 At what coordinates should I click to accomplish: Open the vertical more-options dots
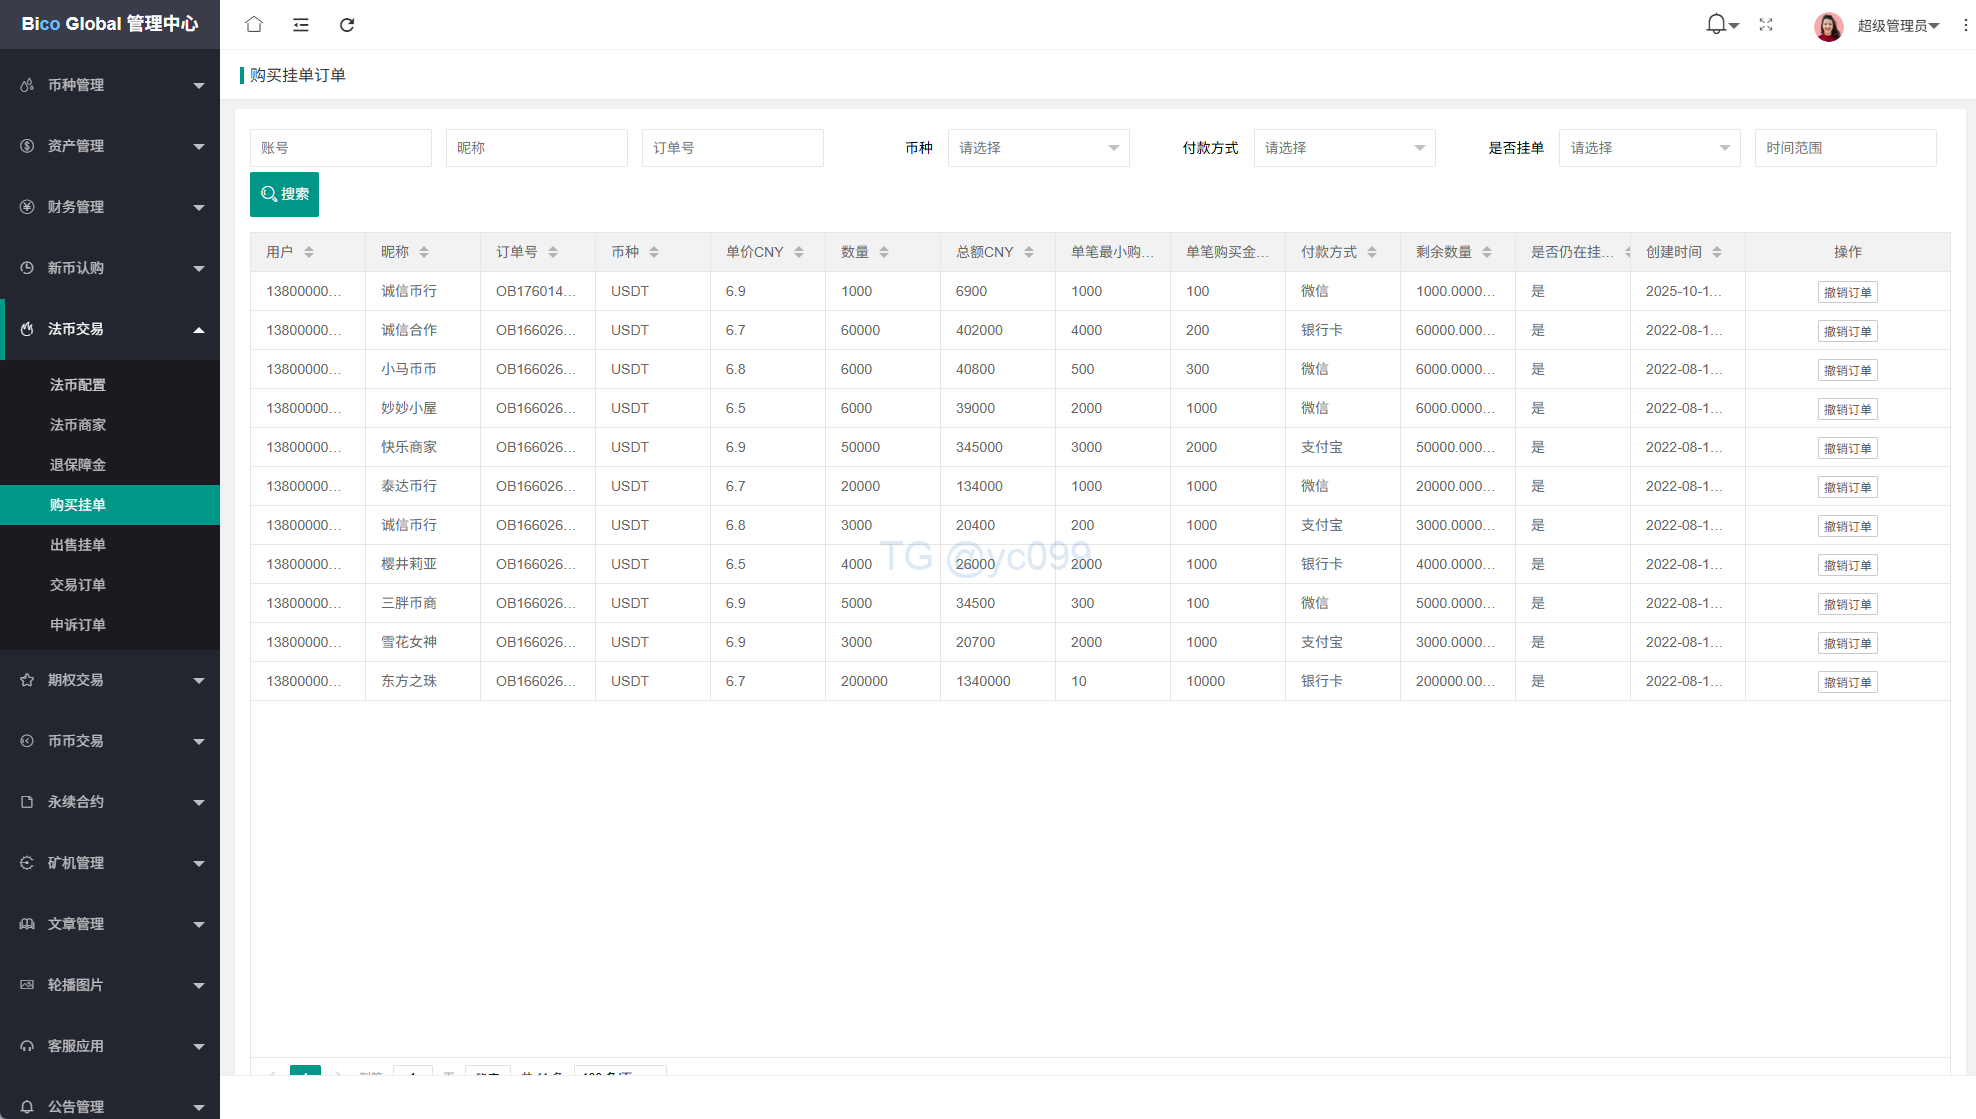pos(1965,25)
